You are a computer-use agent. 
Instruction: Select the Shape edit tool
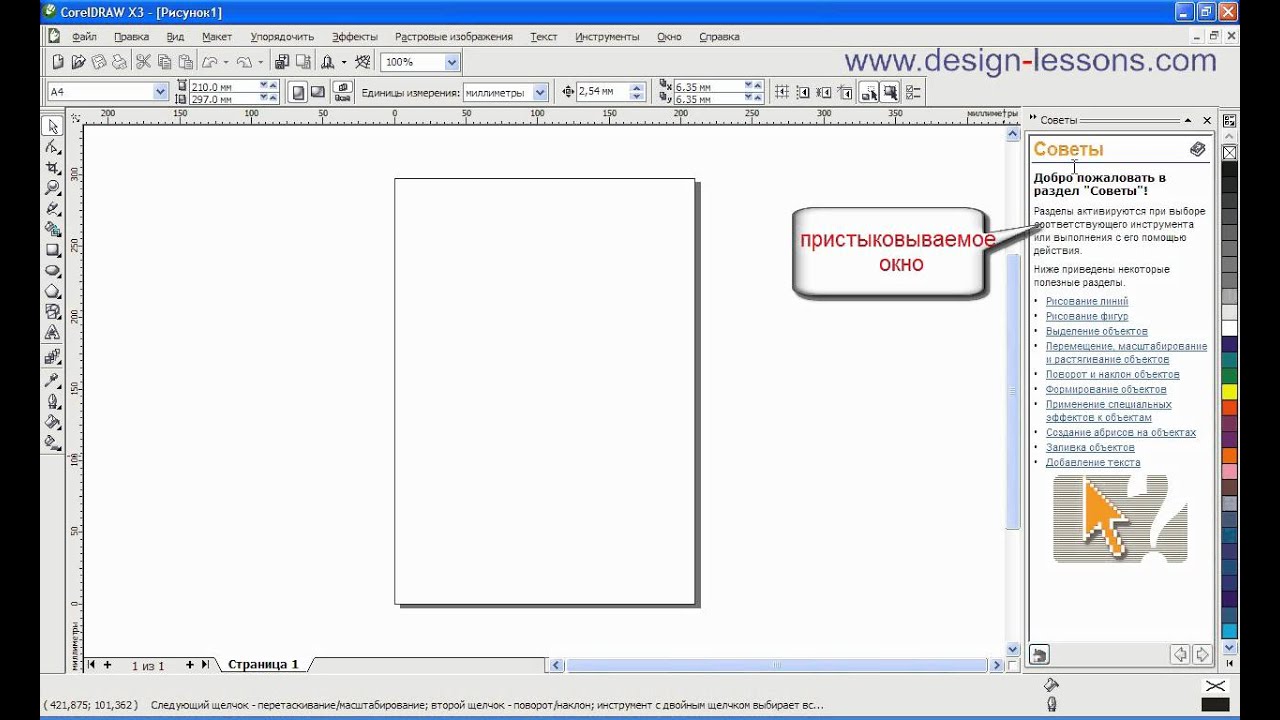[52, 147]
